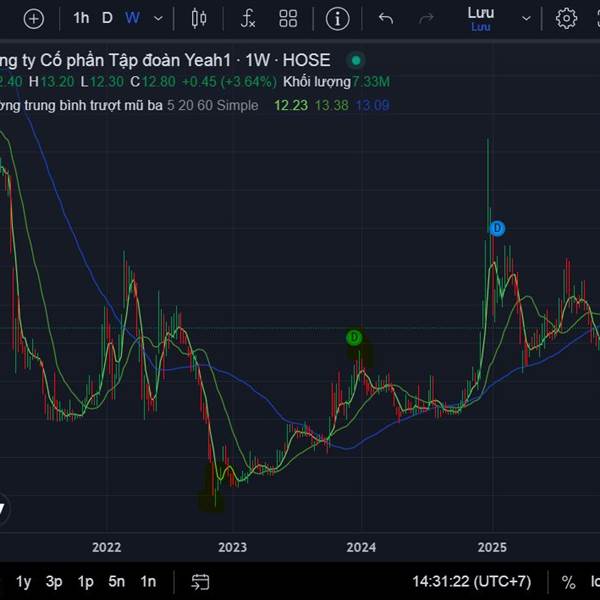Add a symbol to compare with the plus icon
The width and height of the screenshot is (600, 600).
coord(34,19)
